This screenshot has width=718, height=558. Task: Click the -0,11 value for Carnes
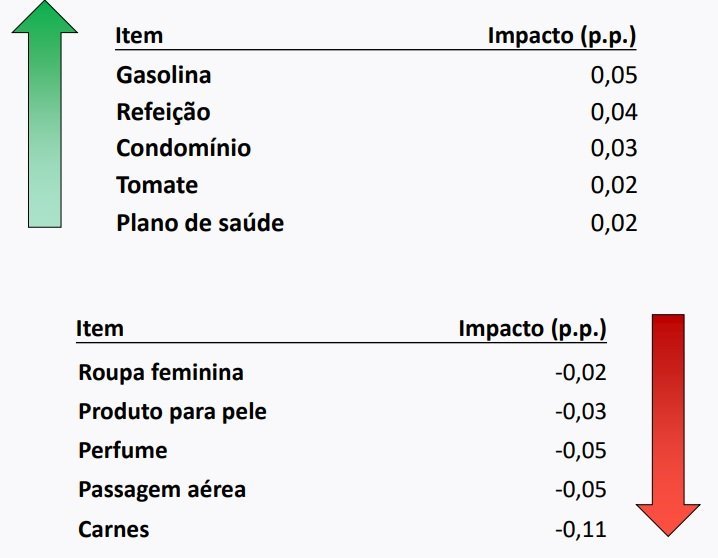tap(581, 529)
